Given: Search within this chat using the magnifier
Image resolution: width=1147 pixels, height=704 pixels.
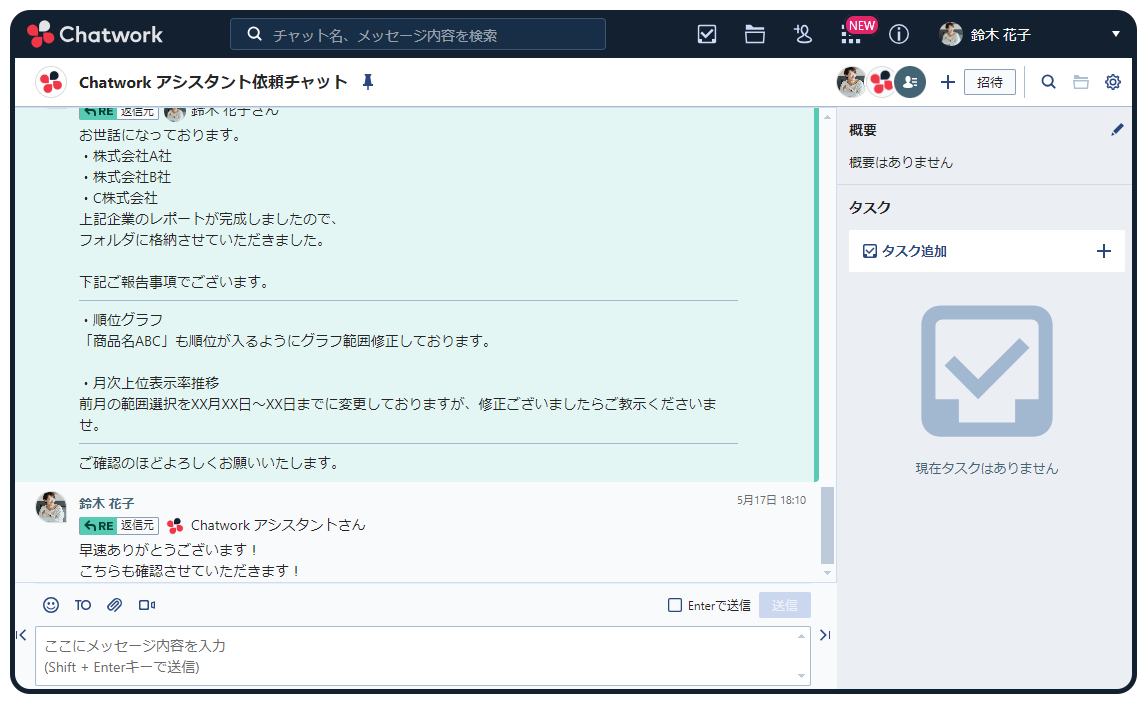Looking at the screenshot, I should pos(1048,82).
